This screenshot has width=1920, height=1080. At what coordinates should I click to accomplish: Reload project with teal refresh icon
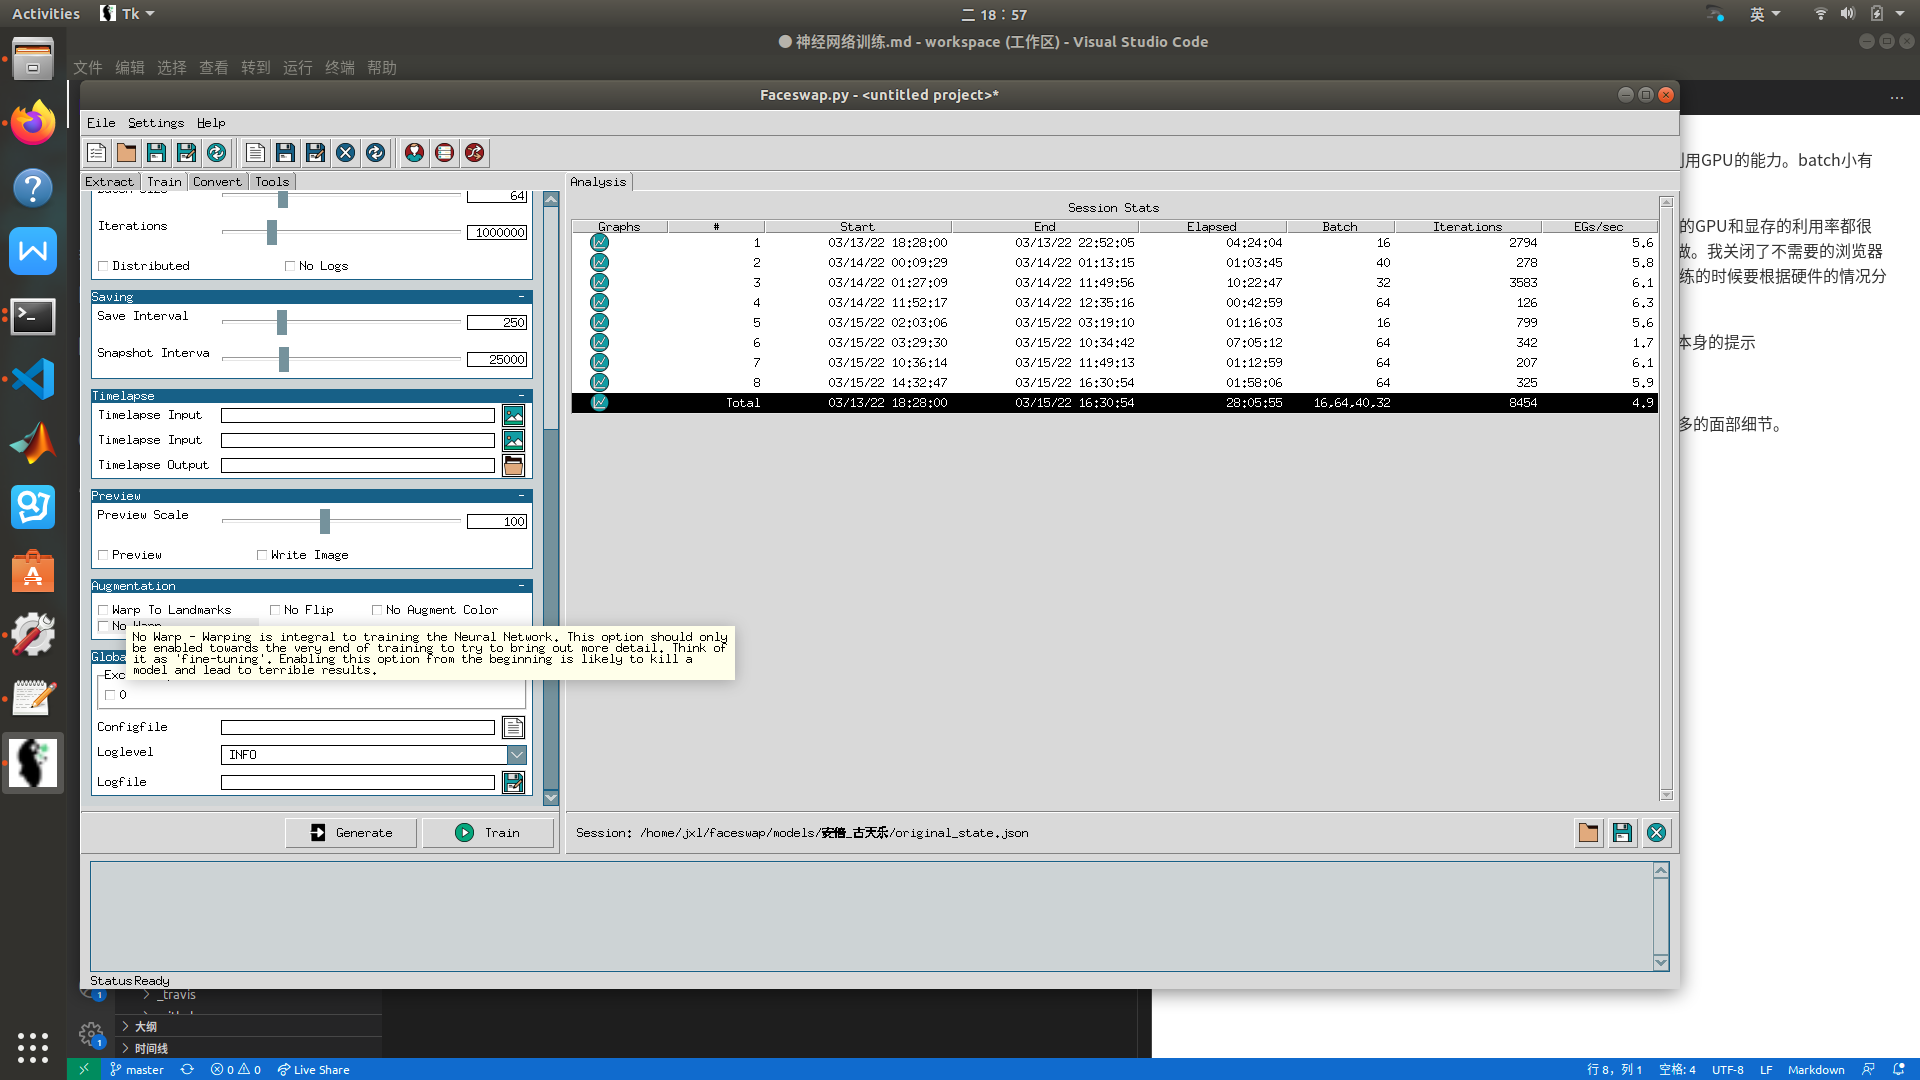(216, 153)
